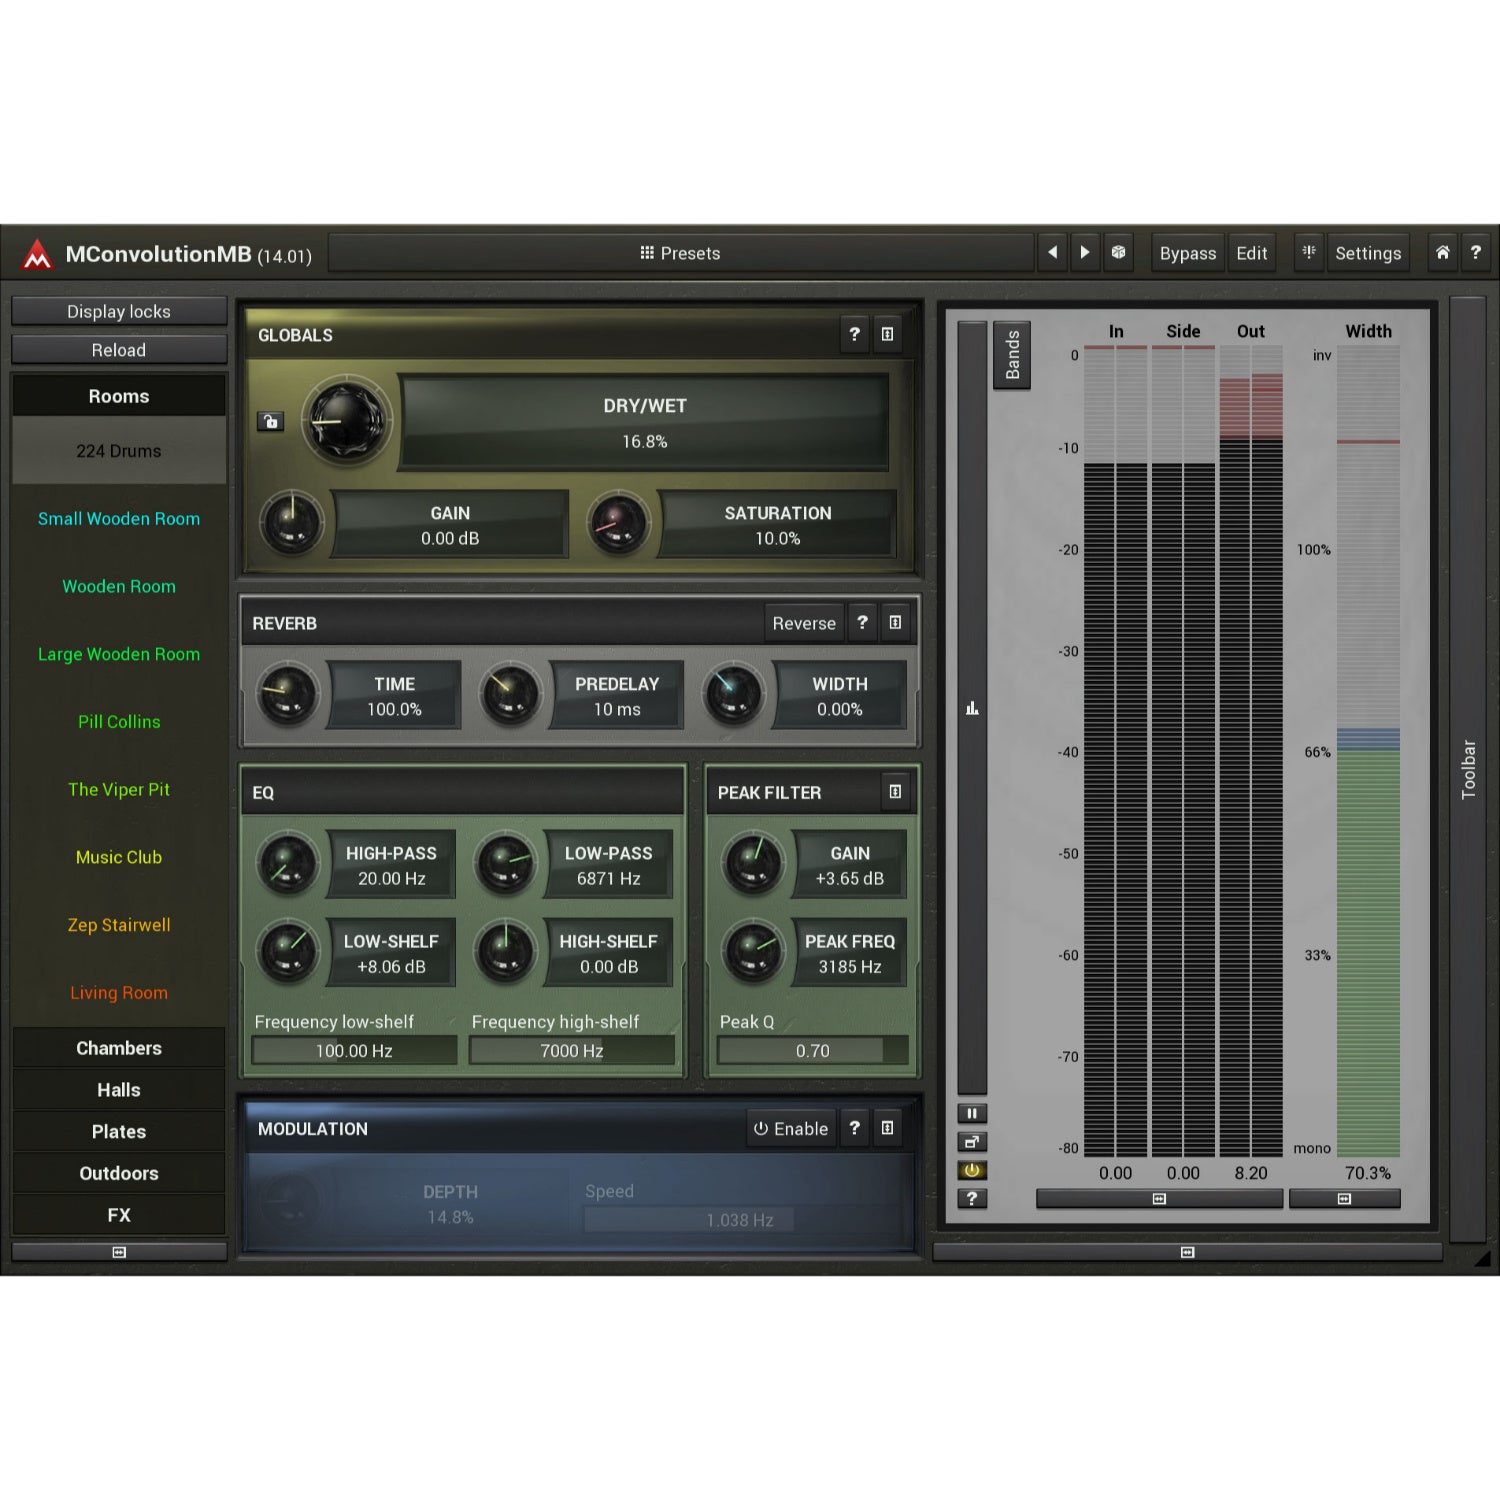Open the meters help question mark
Screen dimensions: 1500x1500
click(972, 1198)
